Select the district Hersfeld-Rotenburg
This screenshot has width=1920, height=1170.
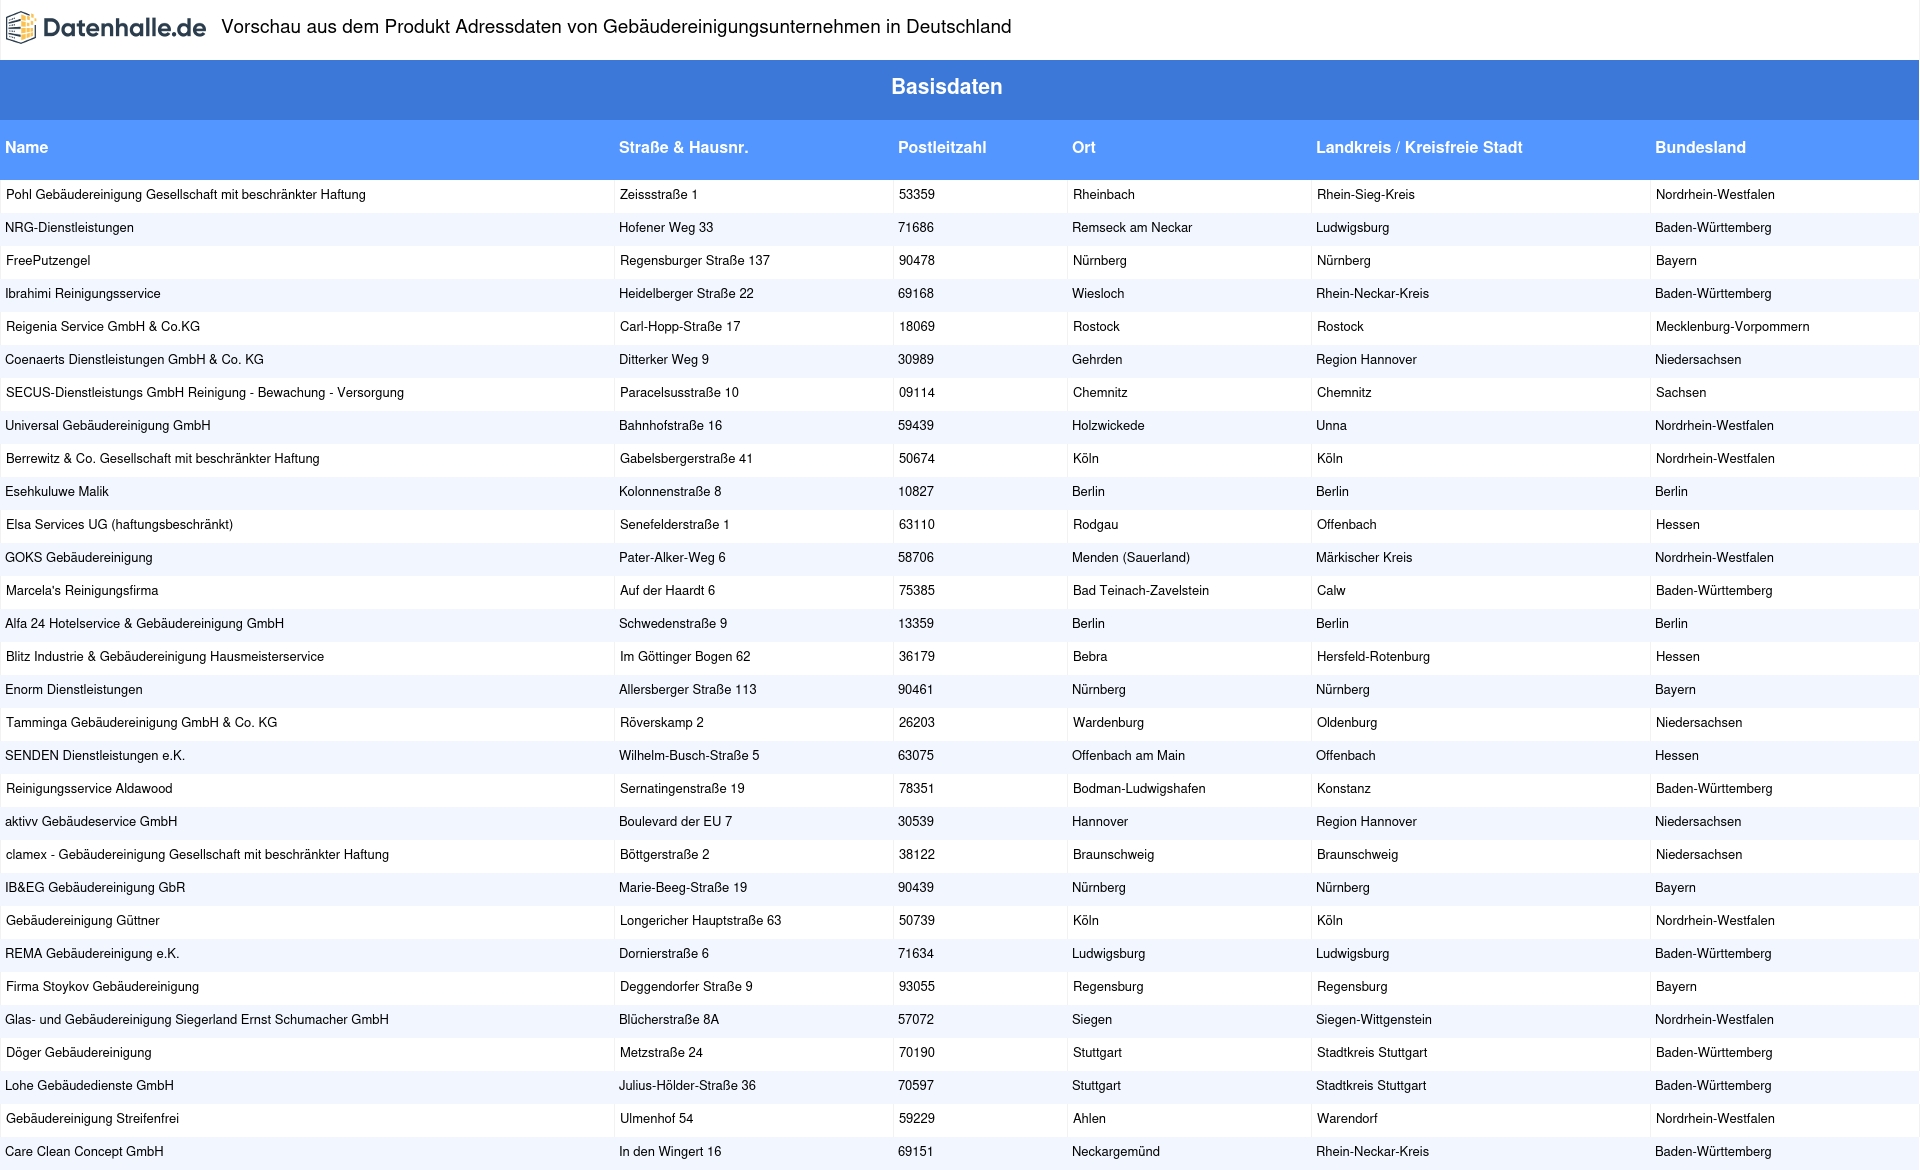(1373, 657)
